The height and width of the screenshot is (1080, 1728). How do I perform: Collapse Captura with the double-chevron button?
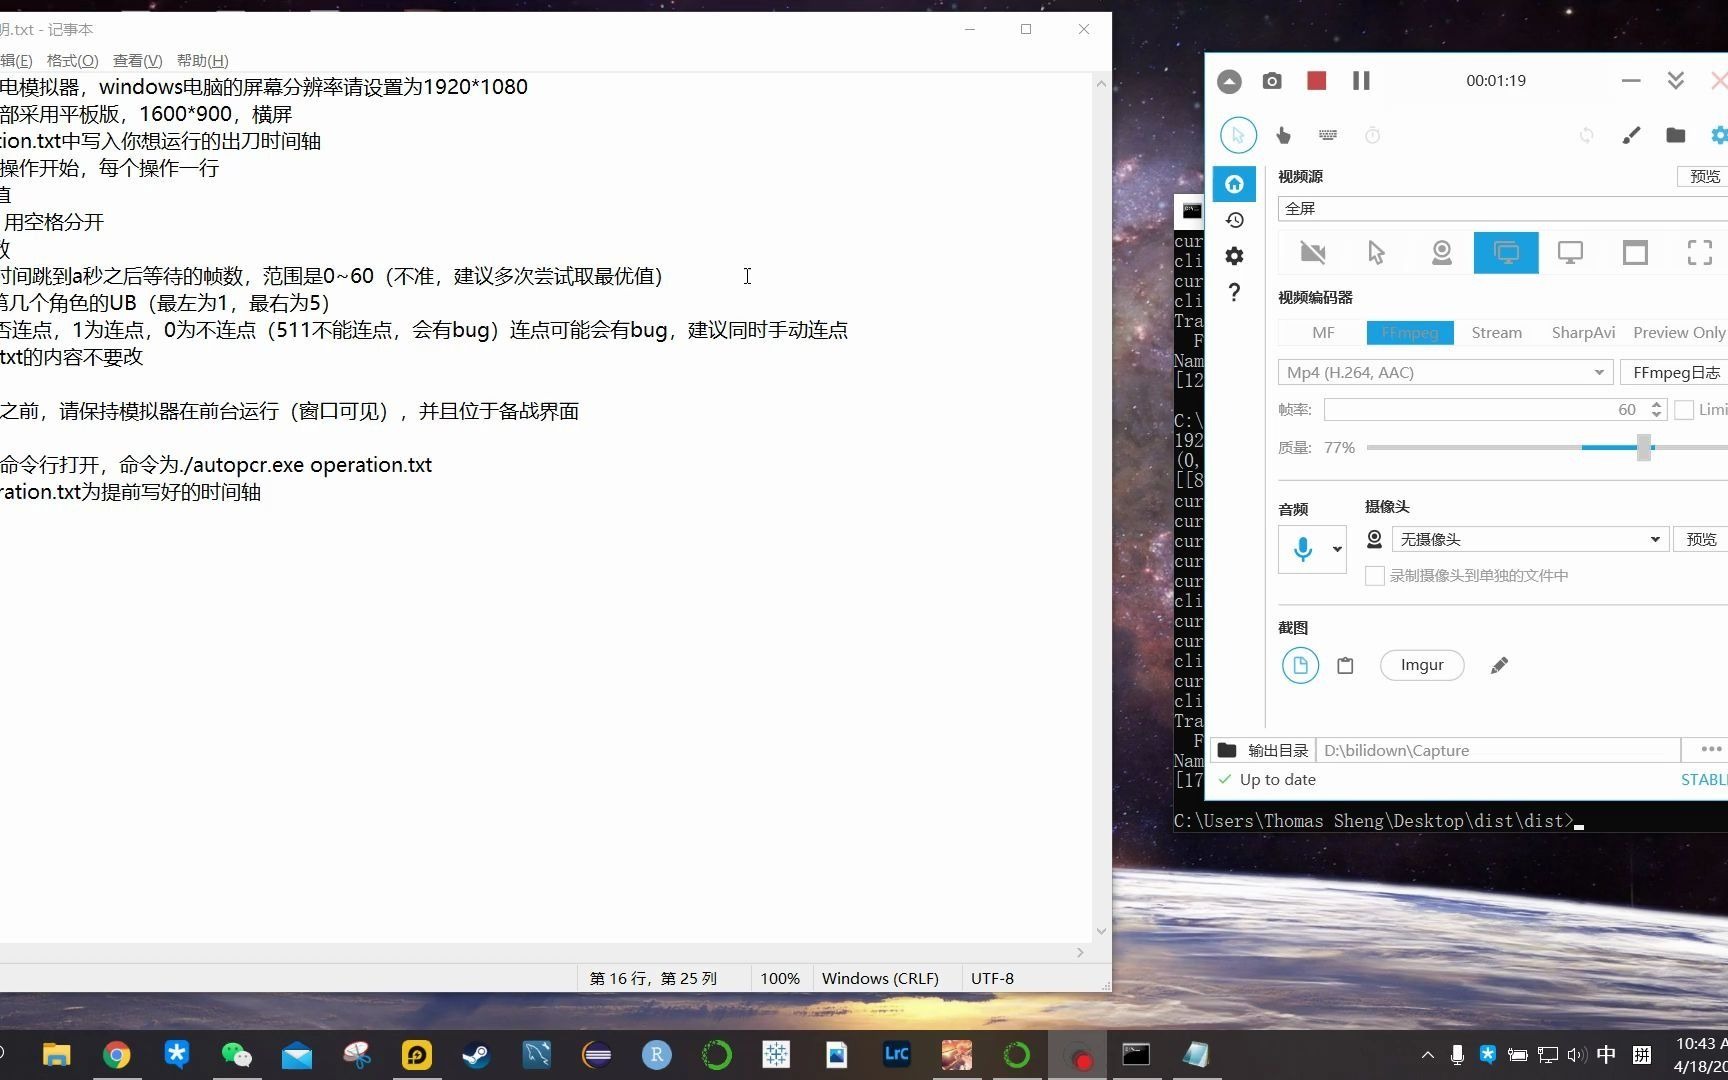[x=1676, y=81]
